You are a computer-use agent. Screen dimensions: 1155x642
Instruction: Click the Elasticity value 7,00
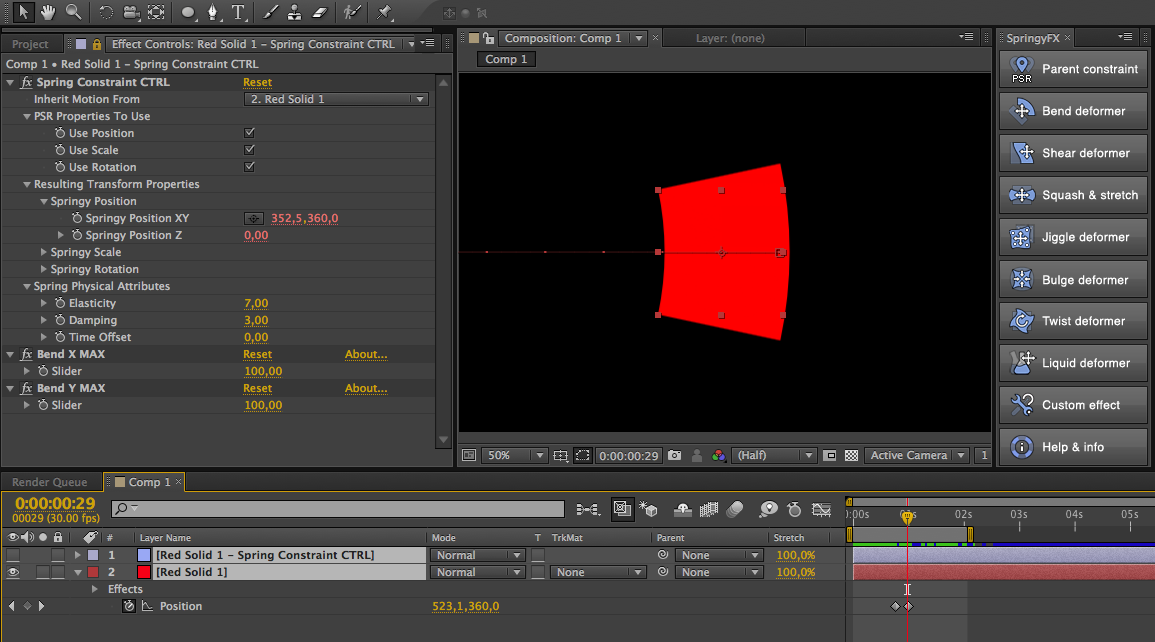(x=256, y=303)
